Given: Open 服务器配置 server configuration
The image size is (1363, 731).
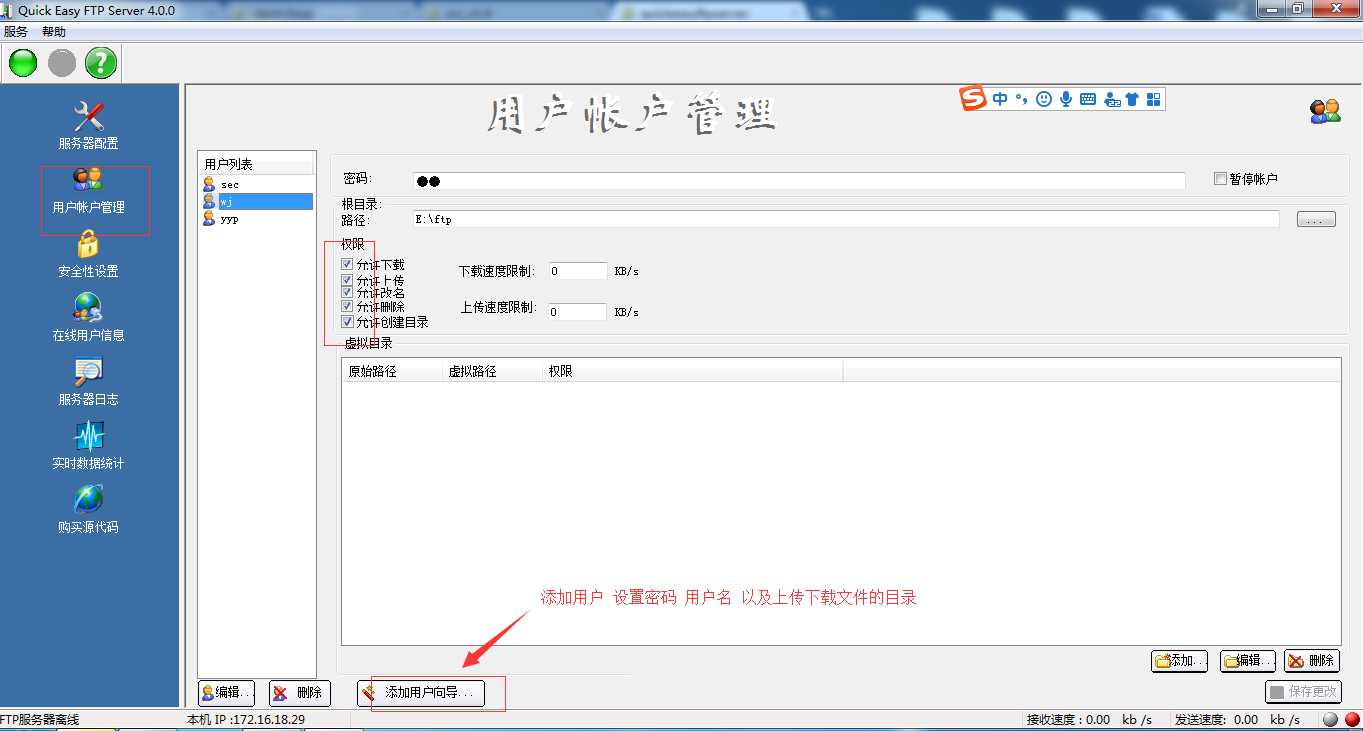Looking at the screenshot, I should coord(88,125).
